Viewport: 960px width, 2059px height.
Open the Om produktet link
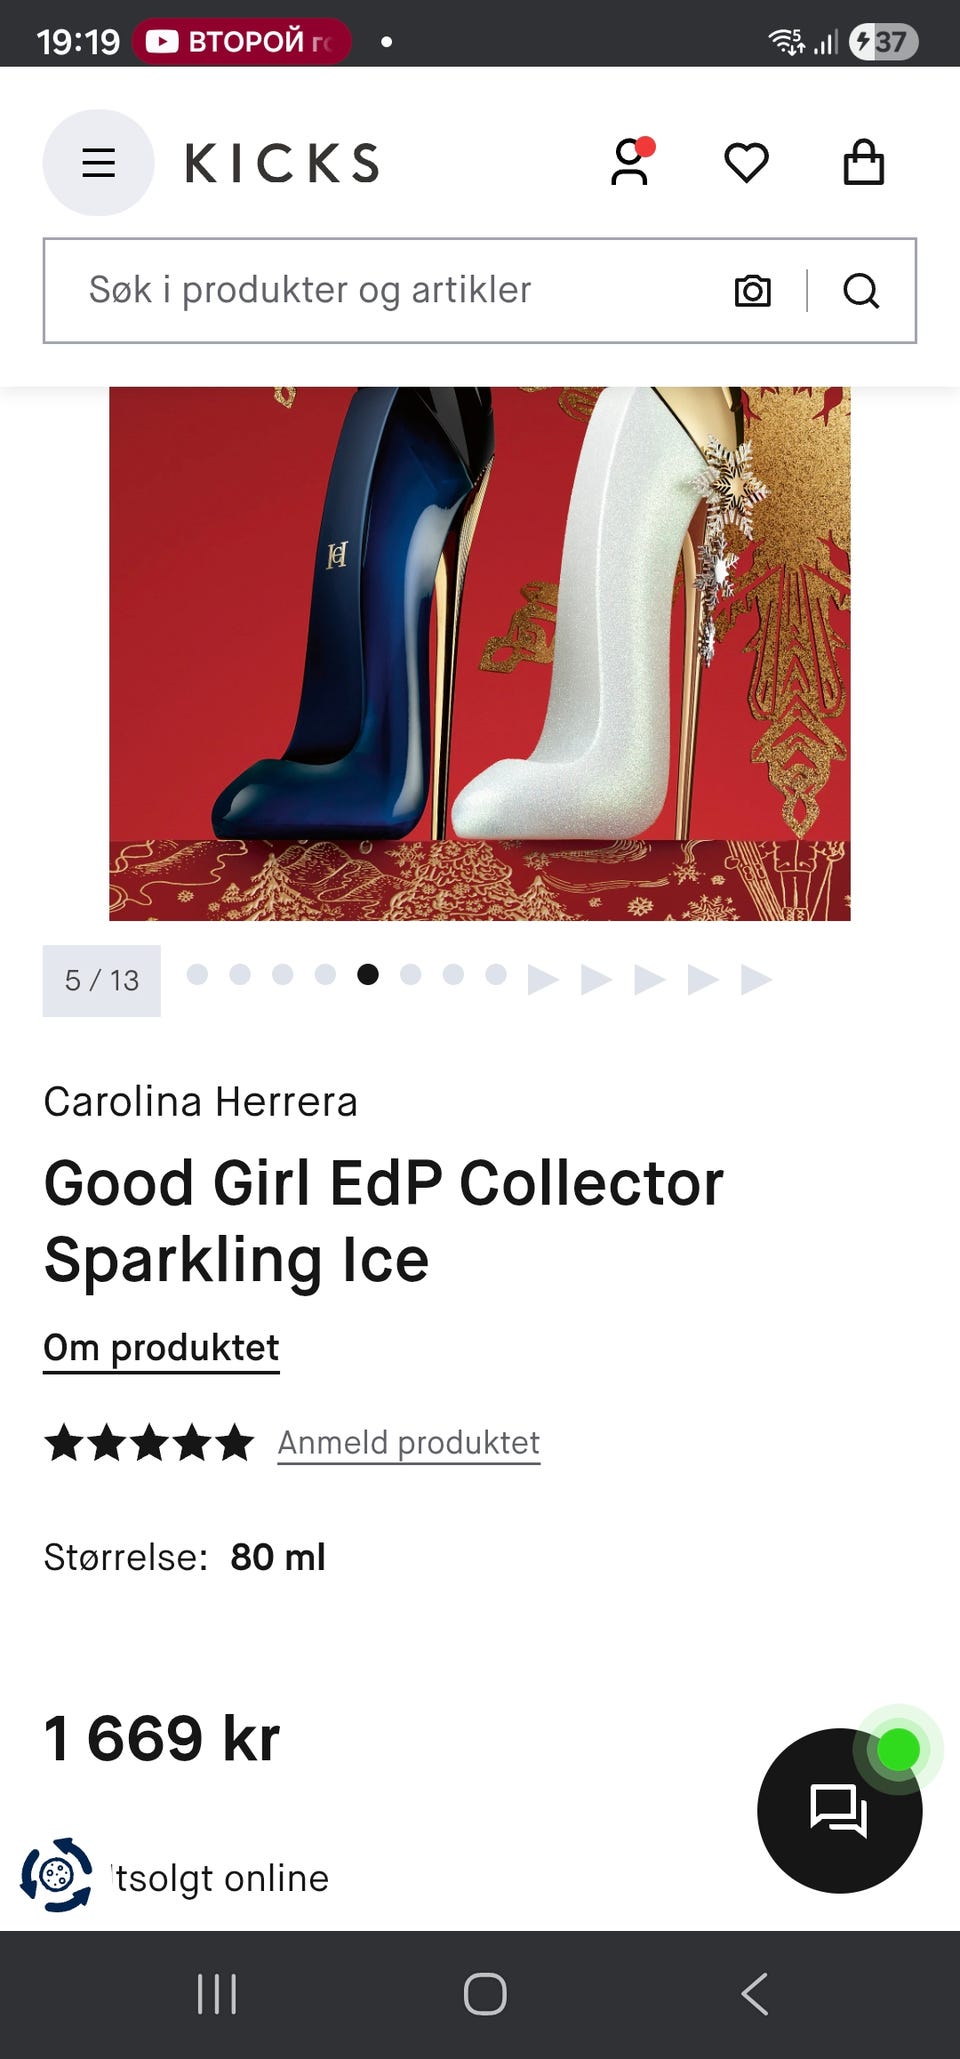pos(161,1348)
